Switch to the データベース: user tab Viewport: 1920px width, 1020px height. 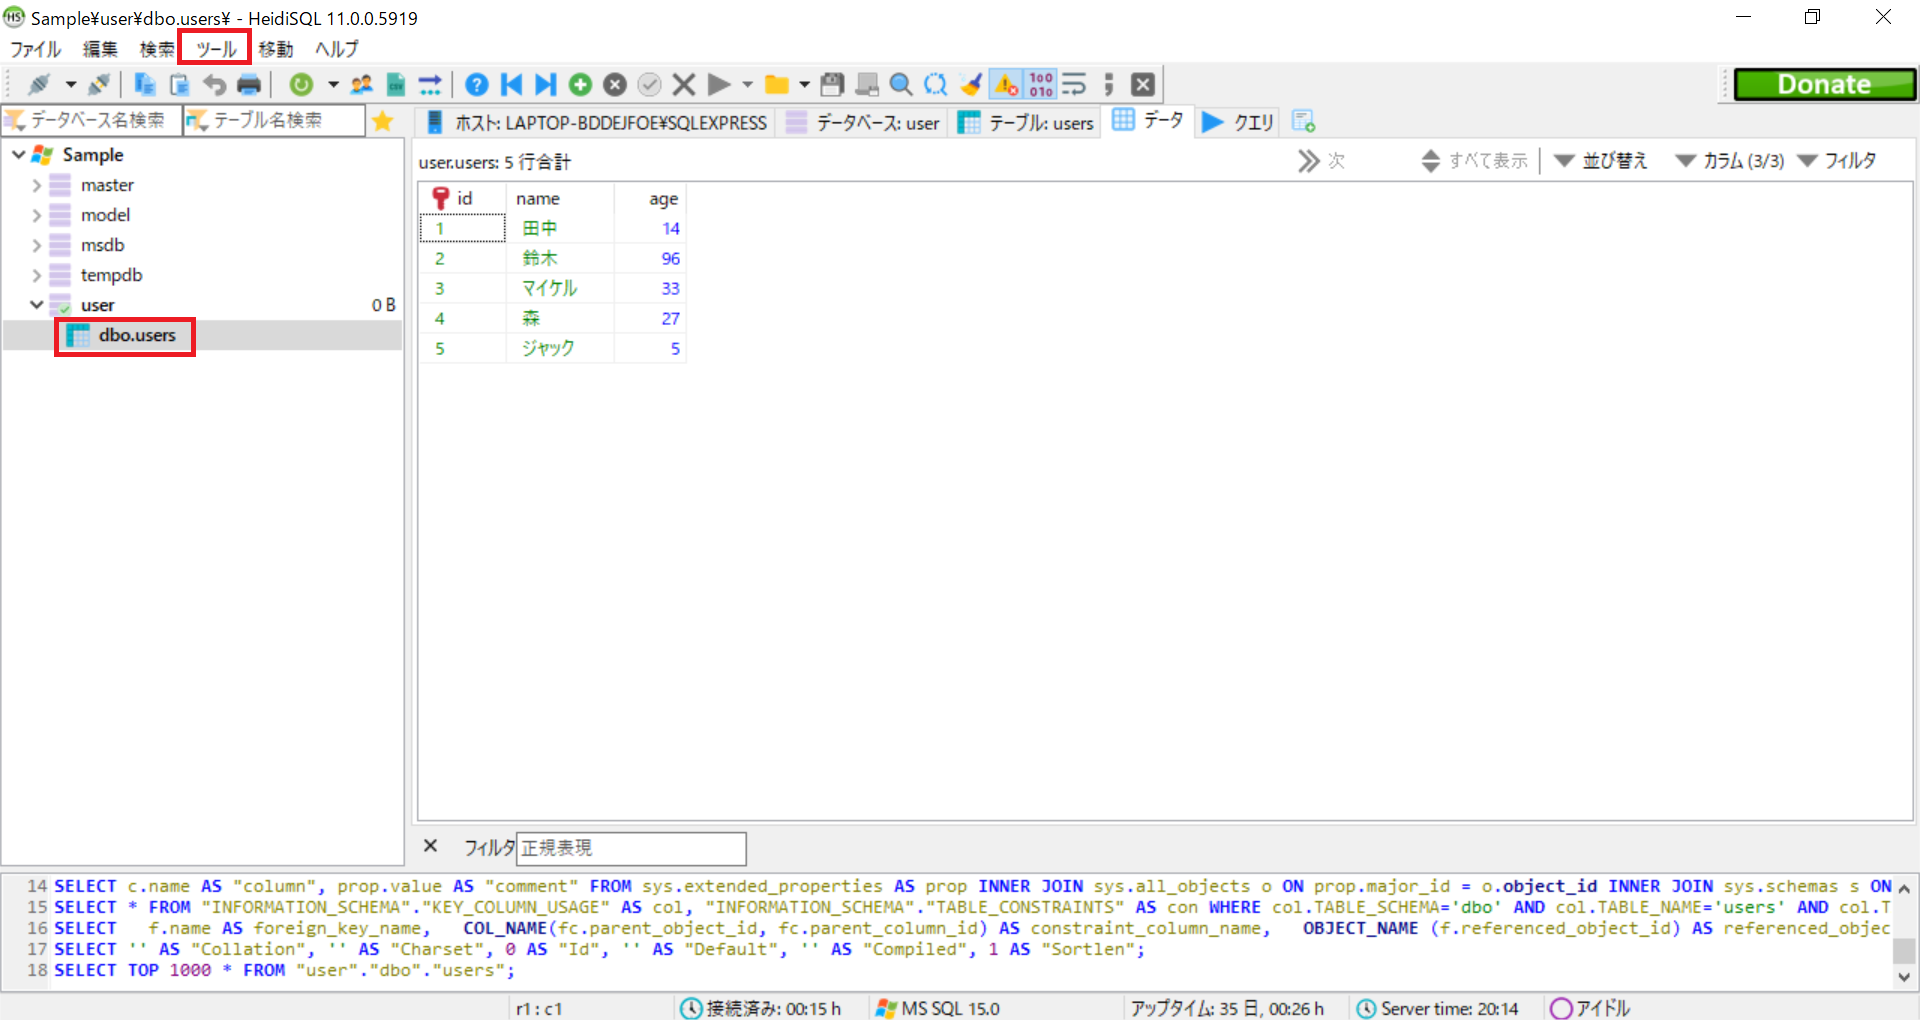coord(863,122)
